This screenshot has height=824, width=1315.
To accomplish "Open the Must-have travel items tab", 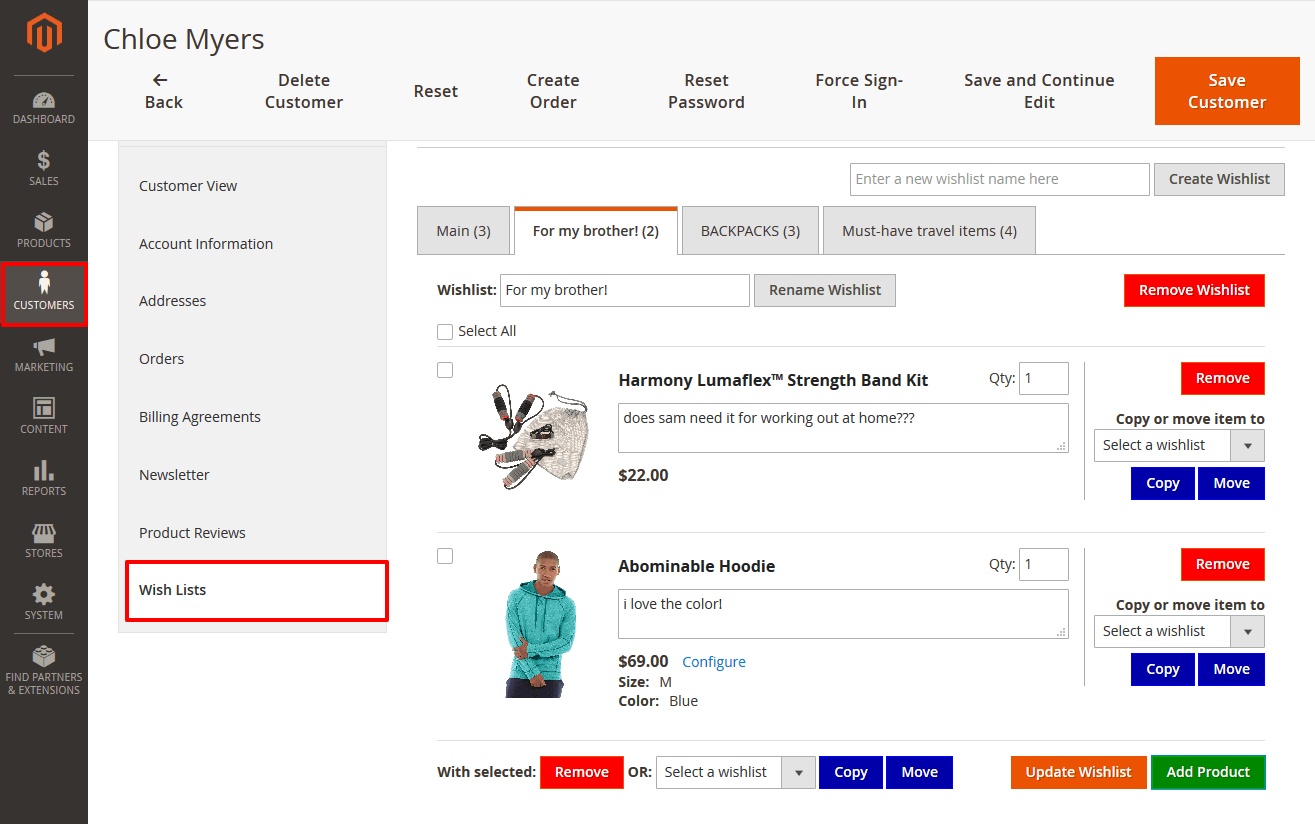I will (x=928, y=230).
